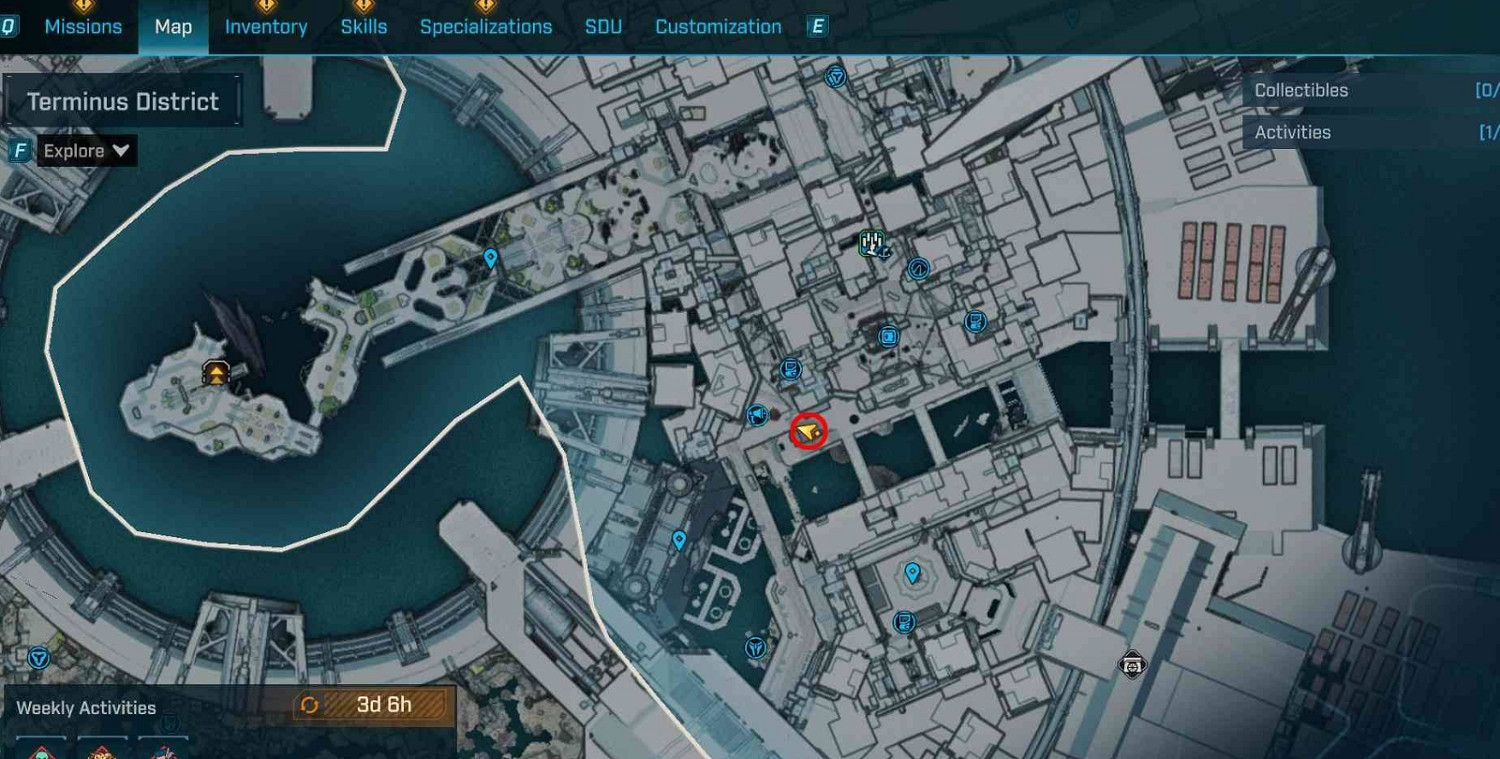Open the Missions tab
The height and width of the screenshot is (759, 1500).
(83, 26)
